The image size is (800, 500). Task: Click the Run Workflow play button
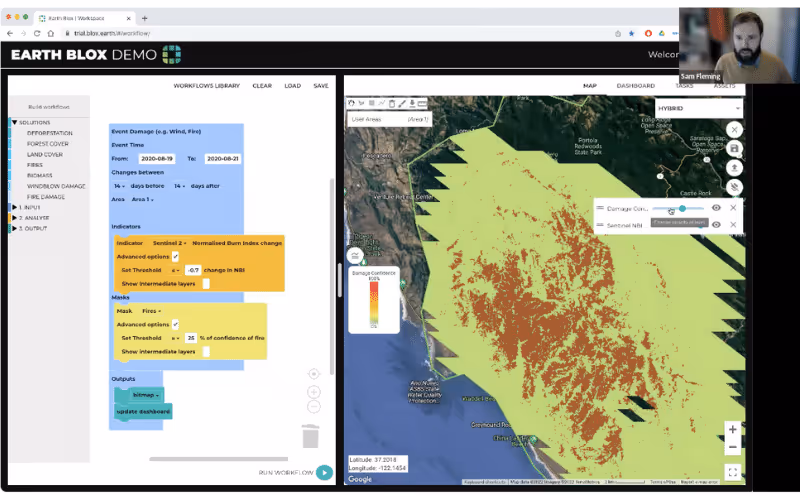point(324,472)
